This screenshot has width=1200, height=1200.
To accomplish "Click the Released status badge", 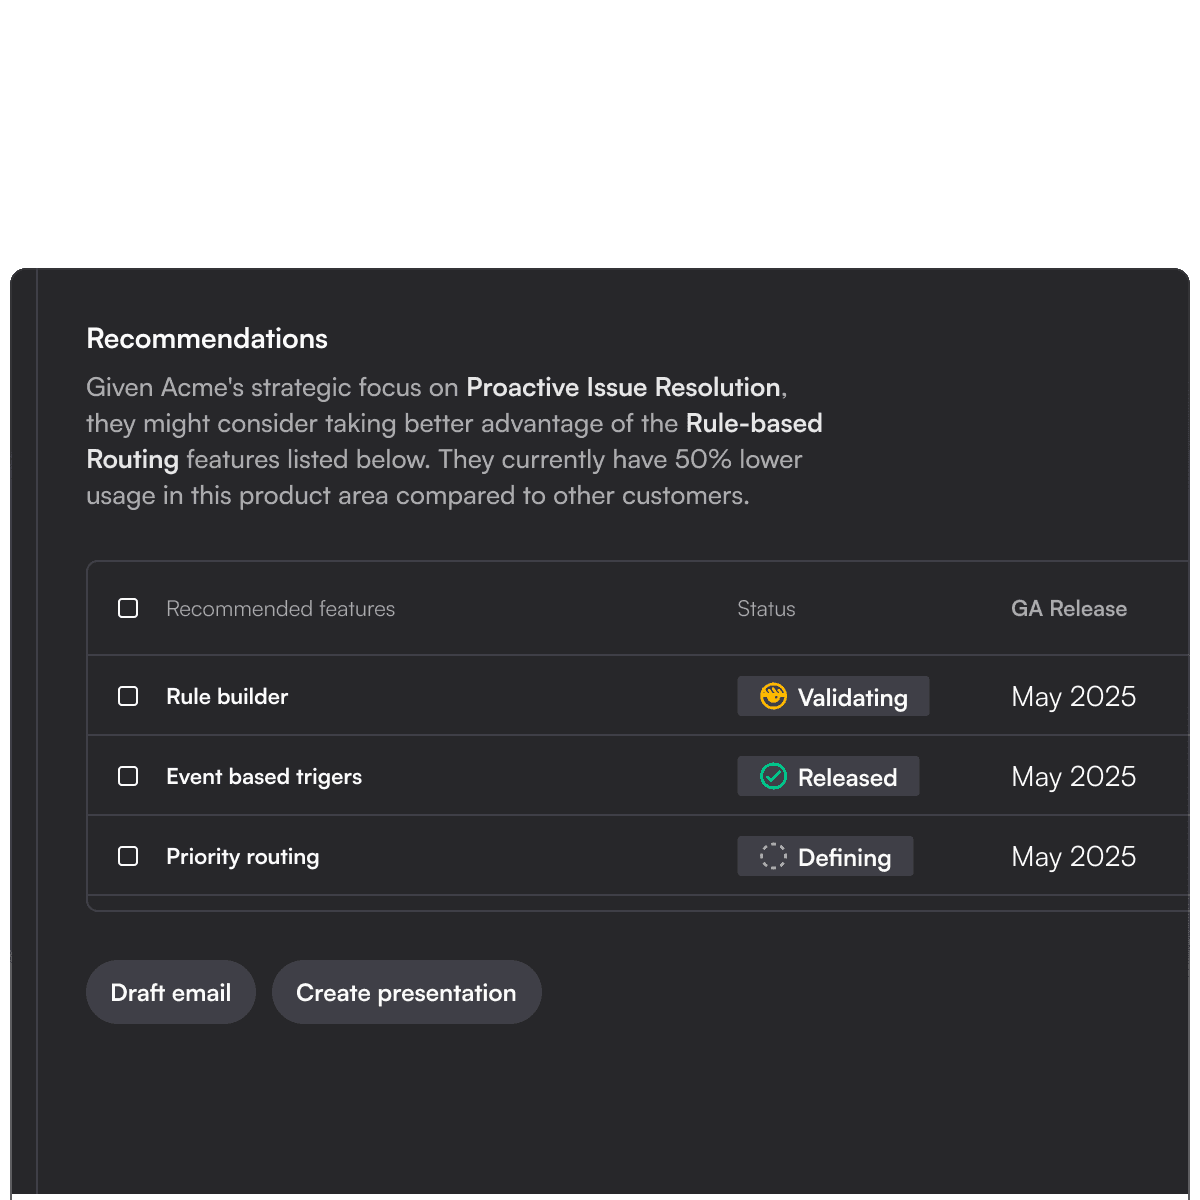I will 828,776.
